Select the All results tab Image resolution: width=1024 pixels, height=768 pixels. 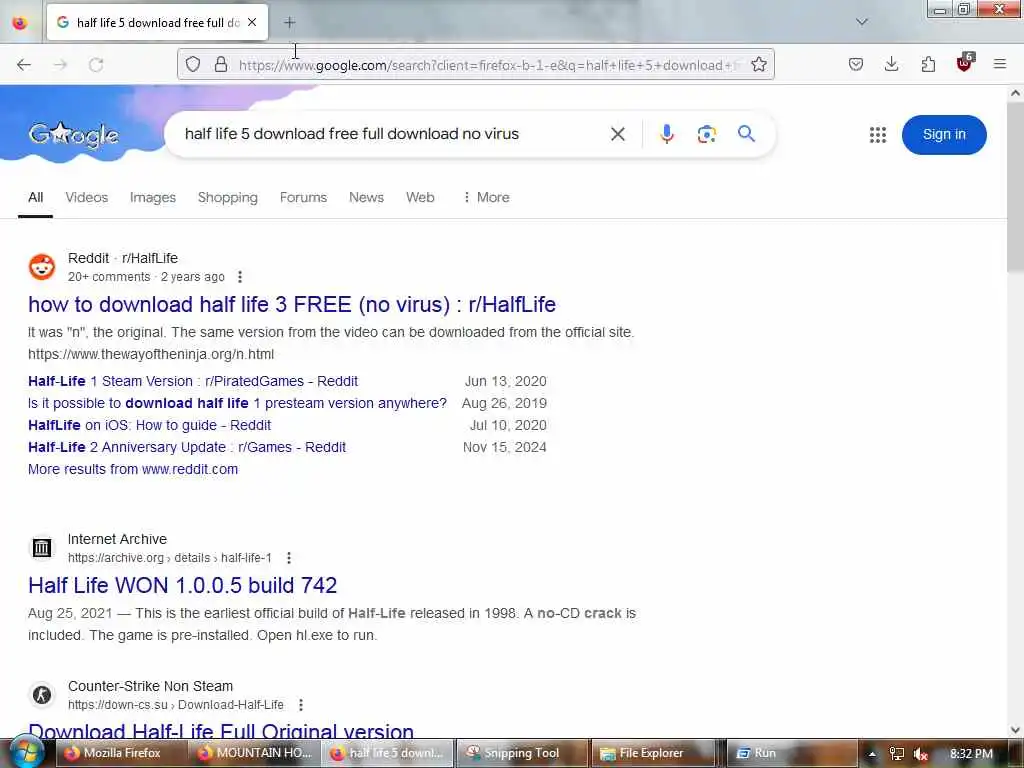click(35, 197)
